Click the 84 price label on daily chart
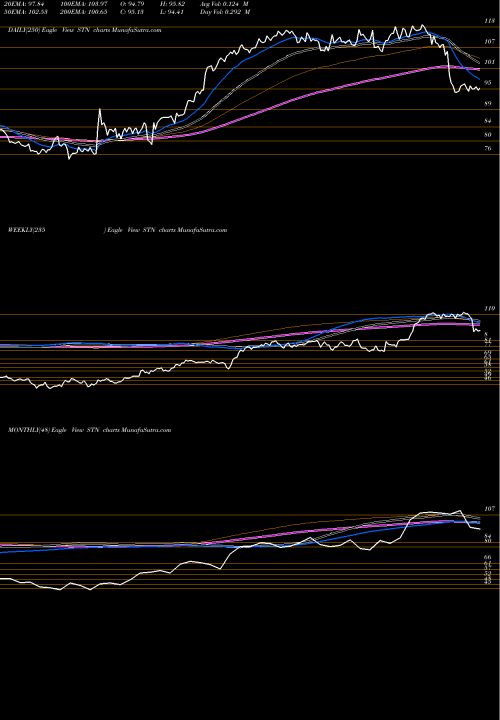The width and height of the screenshot is (500, 720). coord(489,121)
